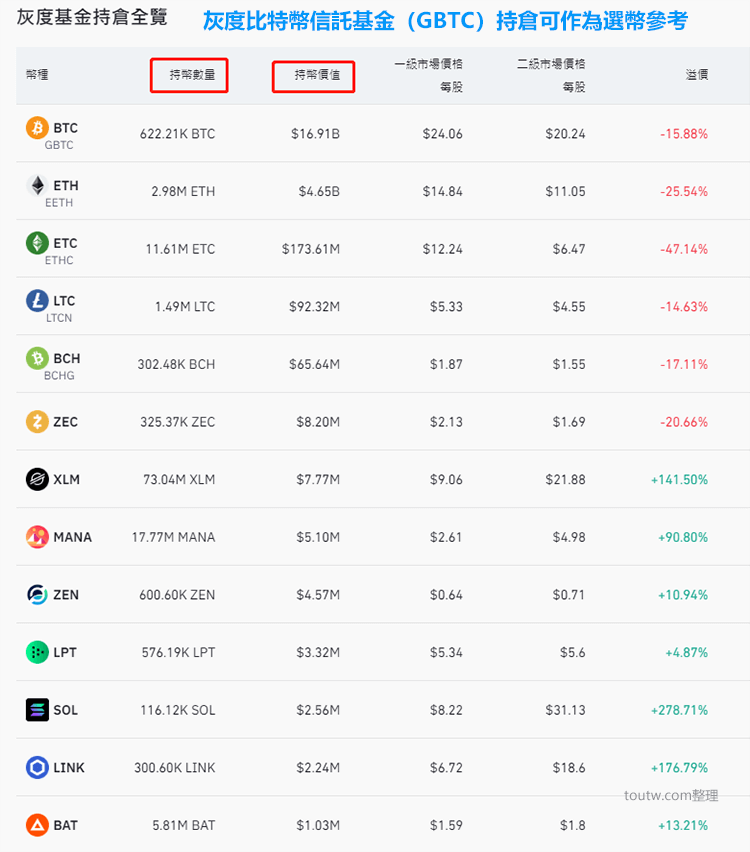Click the $9.06 primary market price
750x852 pixels.
pyautogui.click(x=446, y=479)
